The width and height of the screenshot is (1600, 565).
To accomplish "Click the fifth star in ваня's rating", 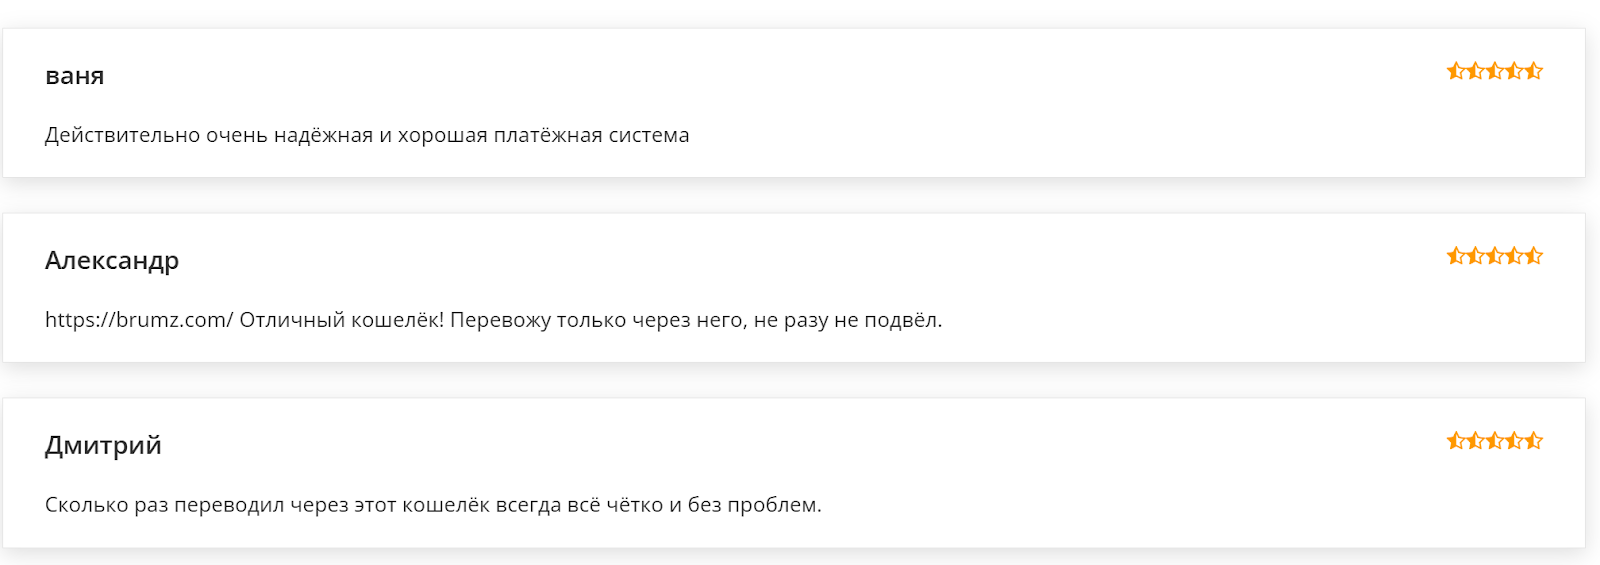I will 1534,71.
